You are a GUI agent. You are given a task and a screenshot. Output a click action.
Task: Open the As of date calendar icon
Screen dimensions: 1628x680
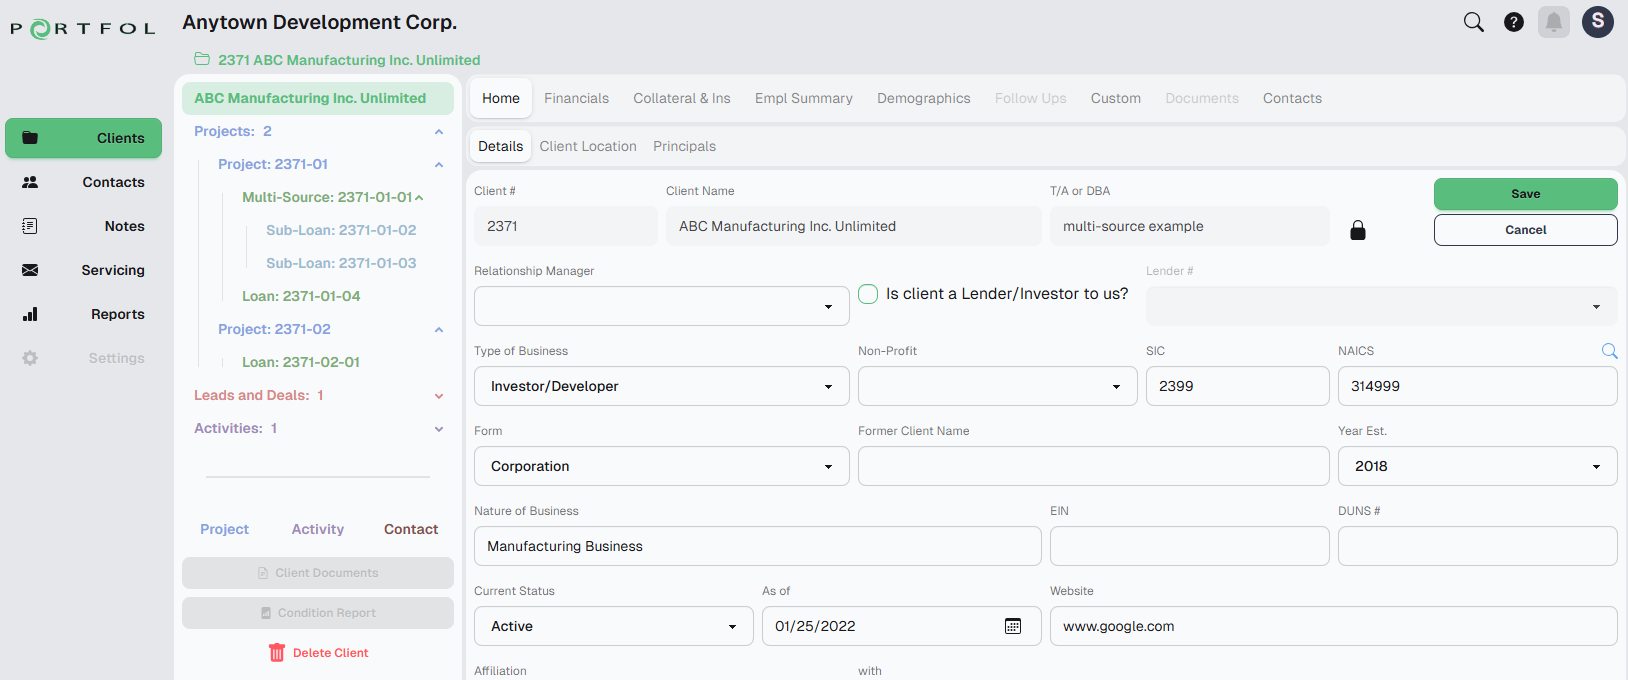[1013, 626]
